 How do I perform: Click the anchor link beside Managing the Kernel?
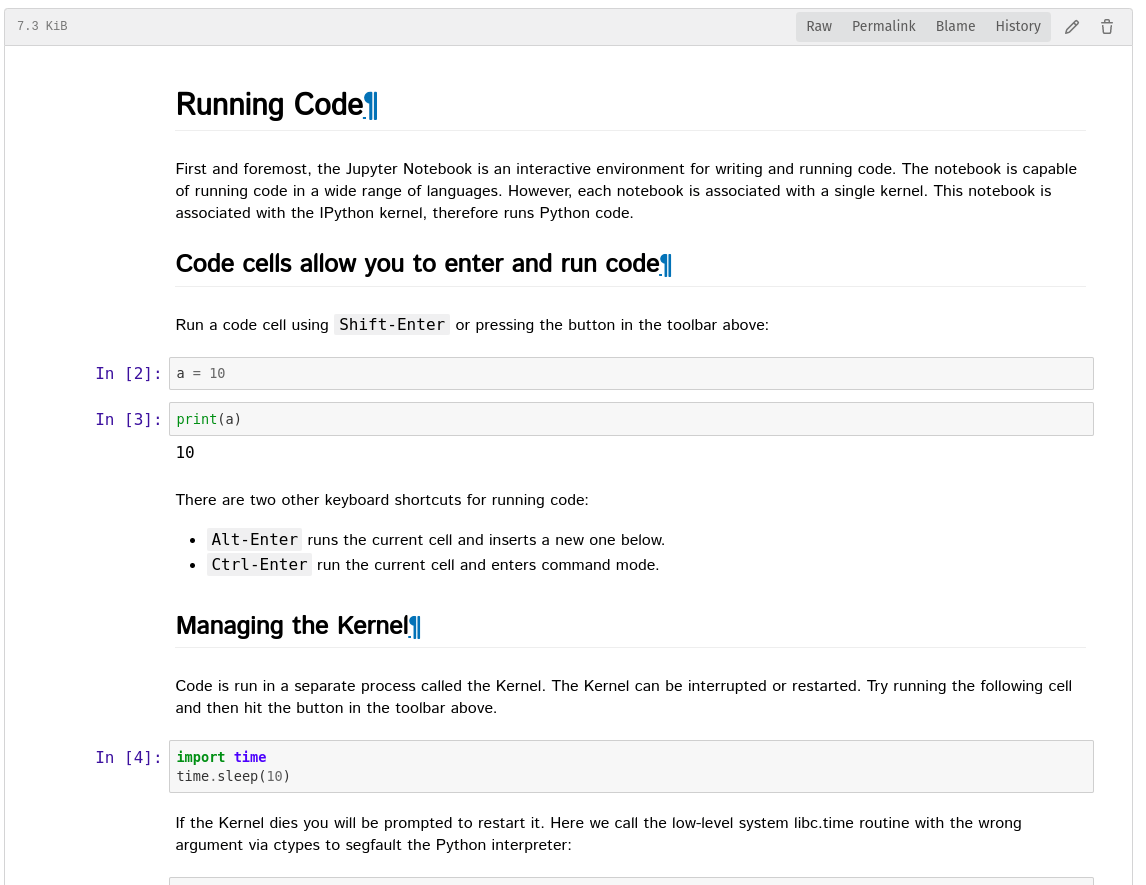coord(414,626)
